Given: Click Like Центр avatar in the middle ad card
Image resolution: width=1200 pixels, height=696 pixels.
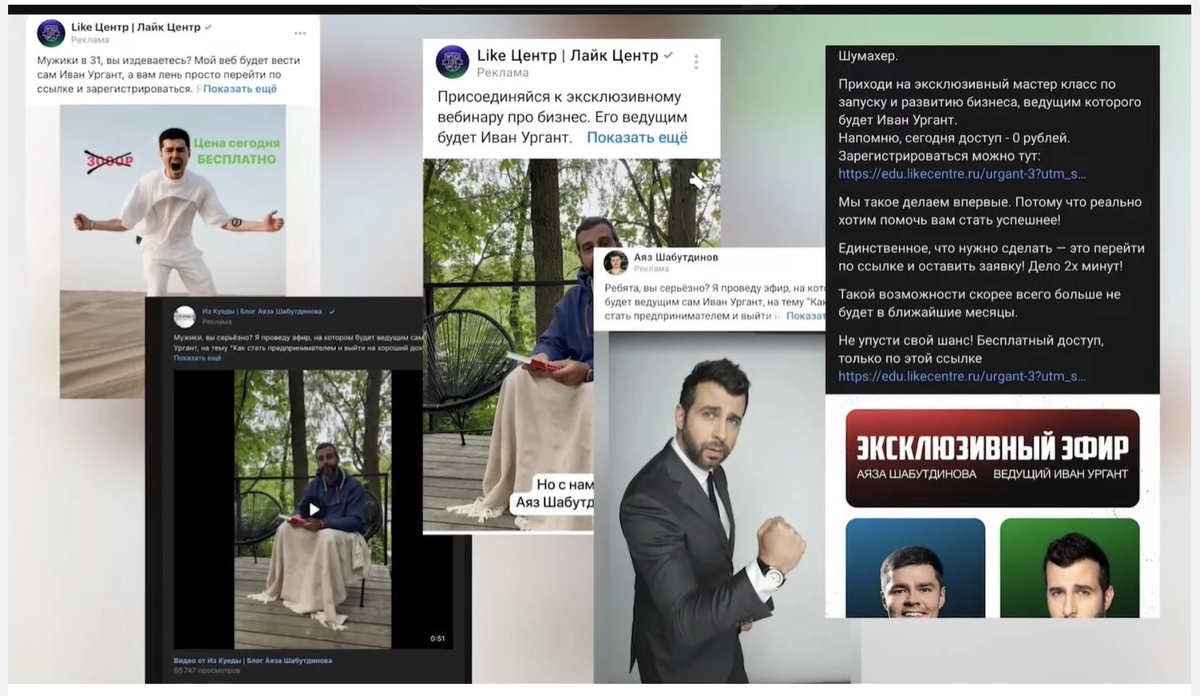Looking at the screenshot, I should pyautogui.click(x=452, y=62).
